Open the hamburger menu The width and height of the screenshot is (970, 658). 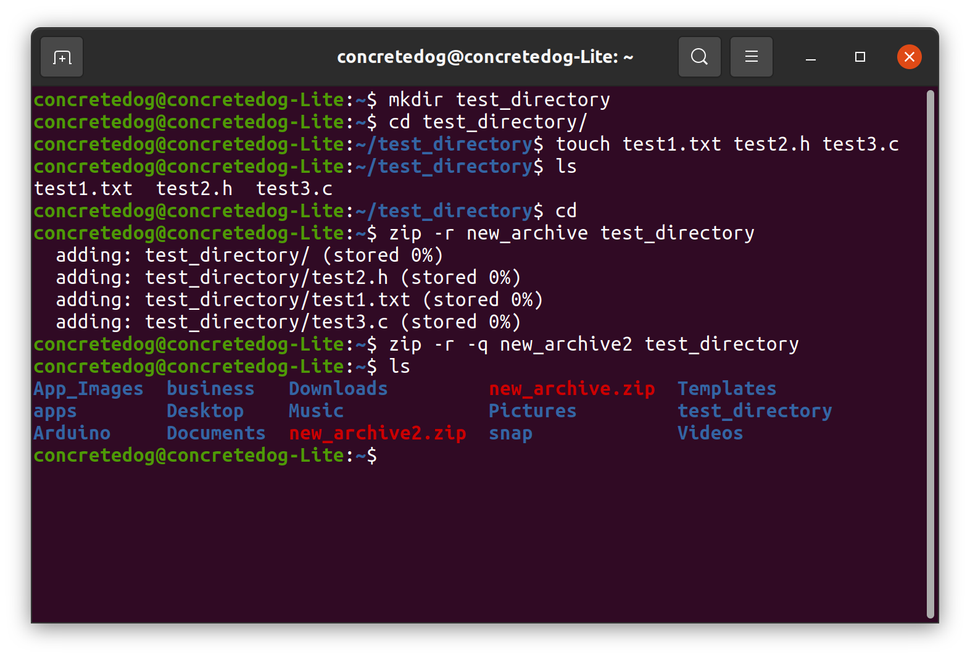[751, 57]
